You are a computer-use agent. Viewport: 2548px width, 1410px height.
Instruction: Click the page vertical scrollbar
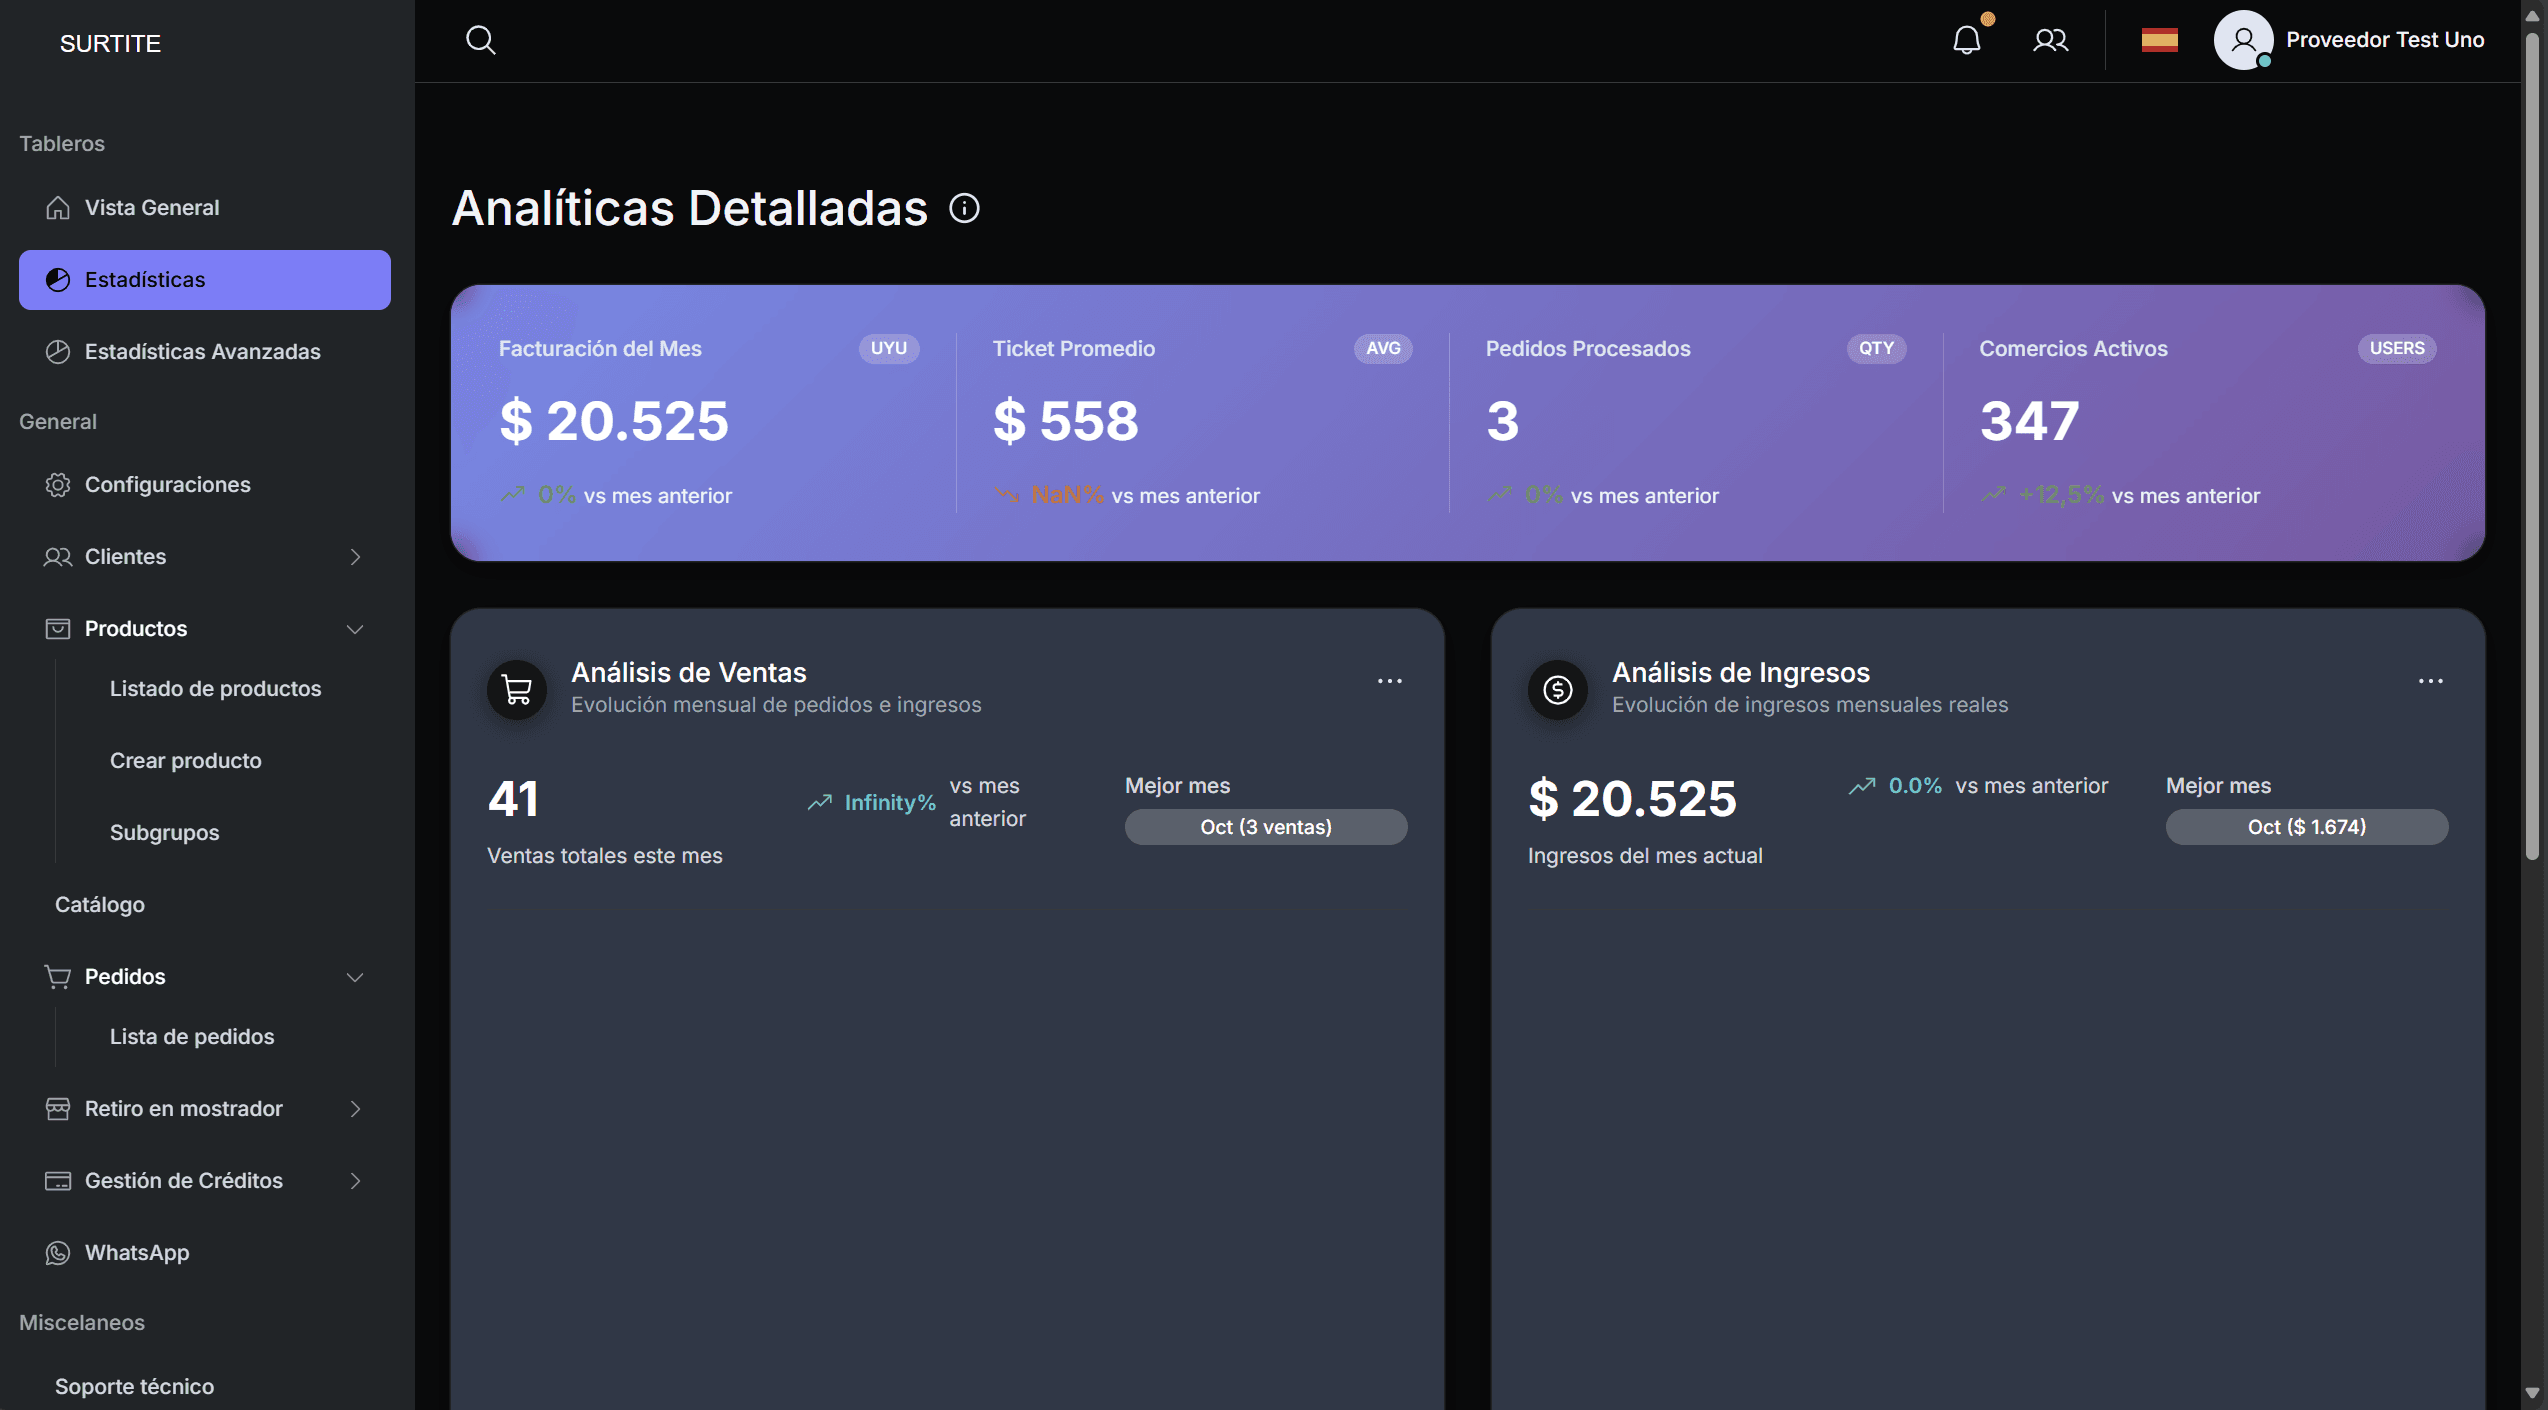click(x=2531, y=450)
